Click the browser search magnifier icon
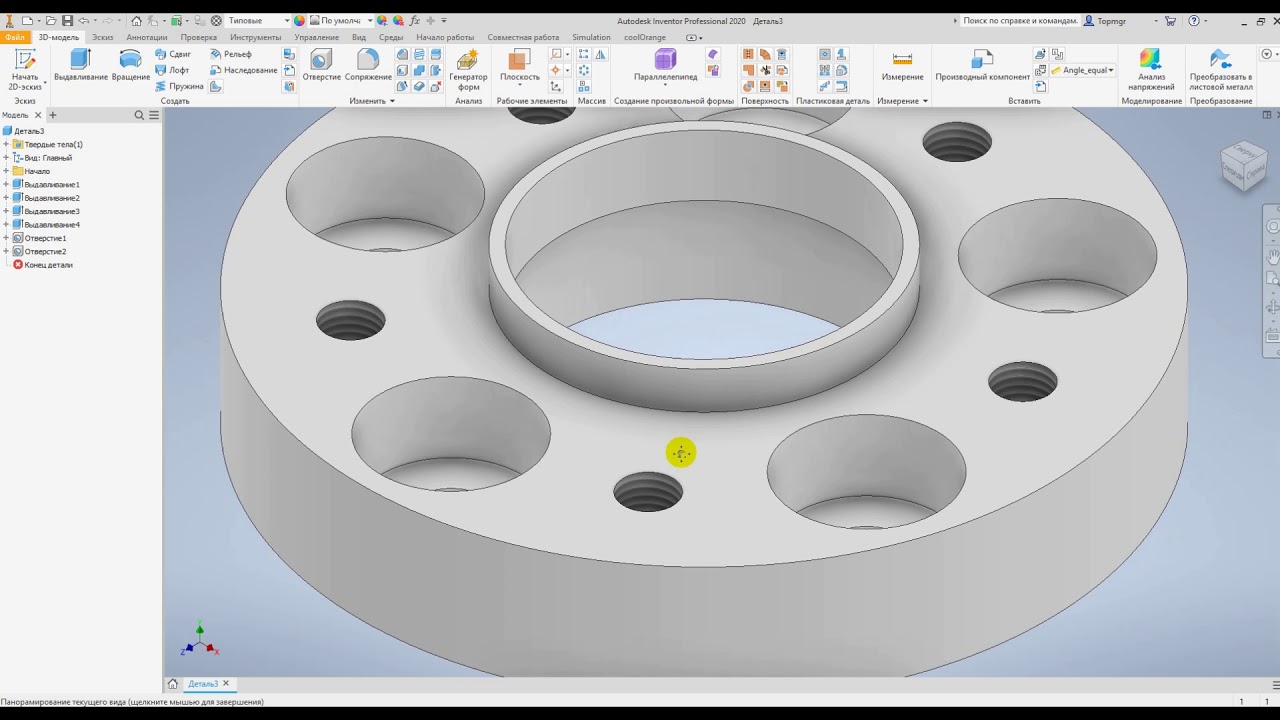Viewport: 1280px width, 720px height. tap(140, 116)
